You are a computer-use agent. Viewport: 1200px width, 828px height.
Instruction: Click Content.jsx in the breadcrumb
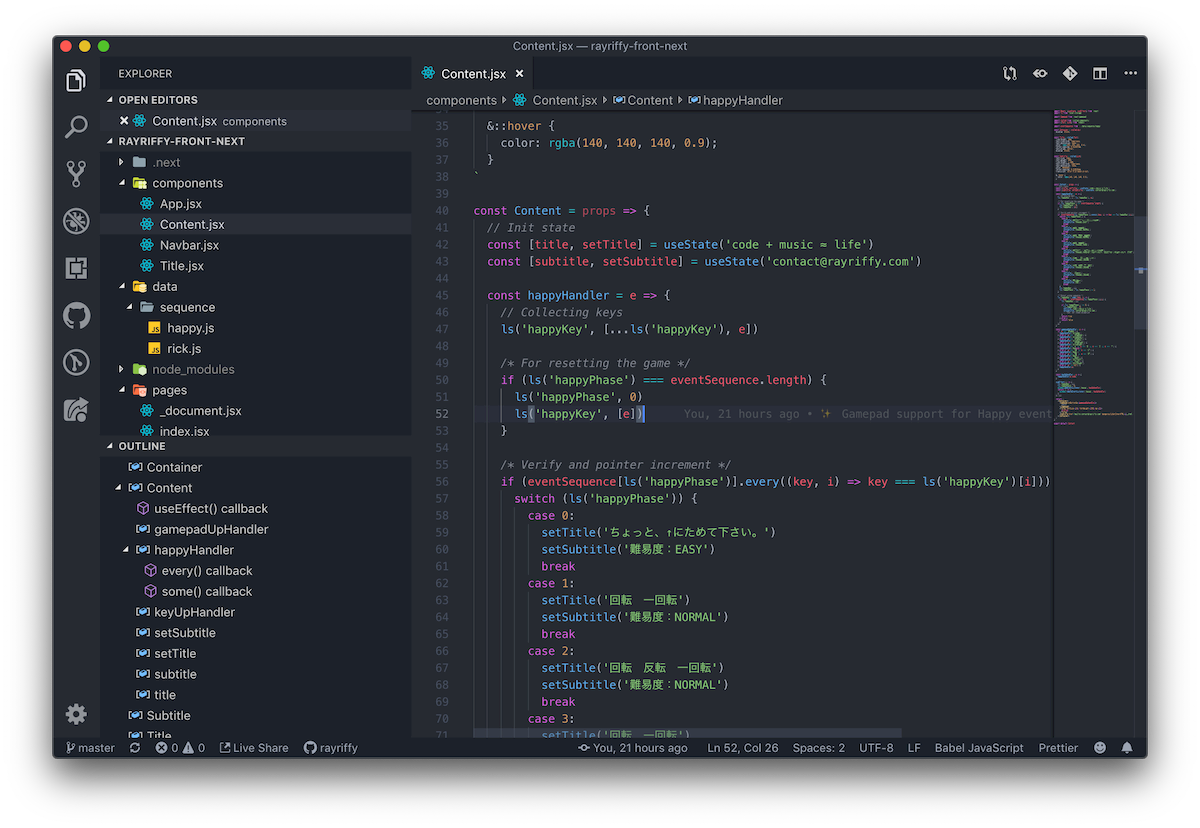pyautogui.click(x=564, y=100)
